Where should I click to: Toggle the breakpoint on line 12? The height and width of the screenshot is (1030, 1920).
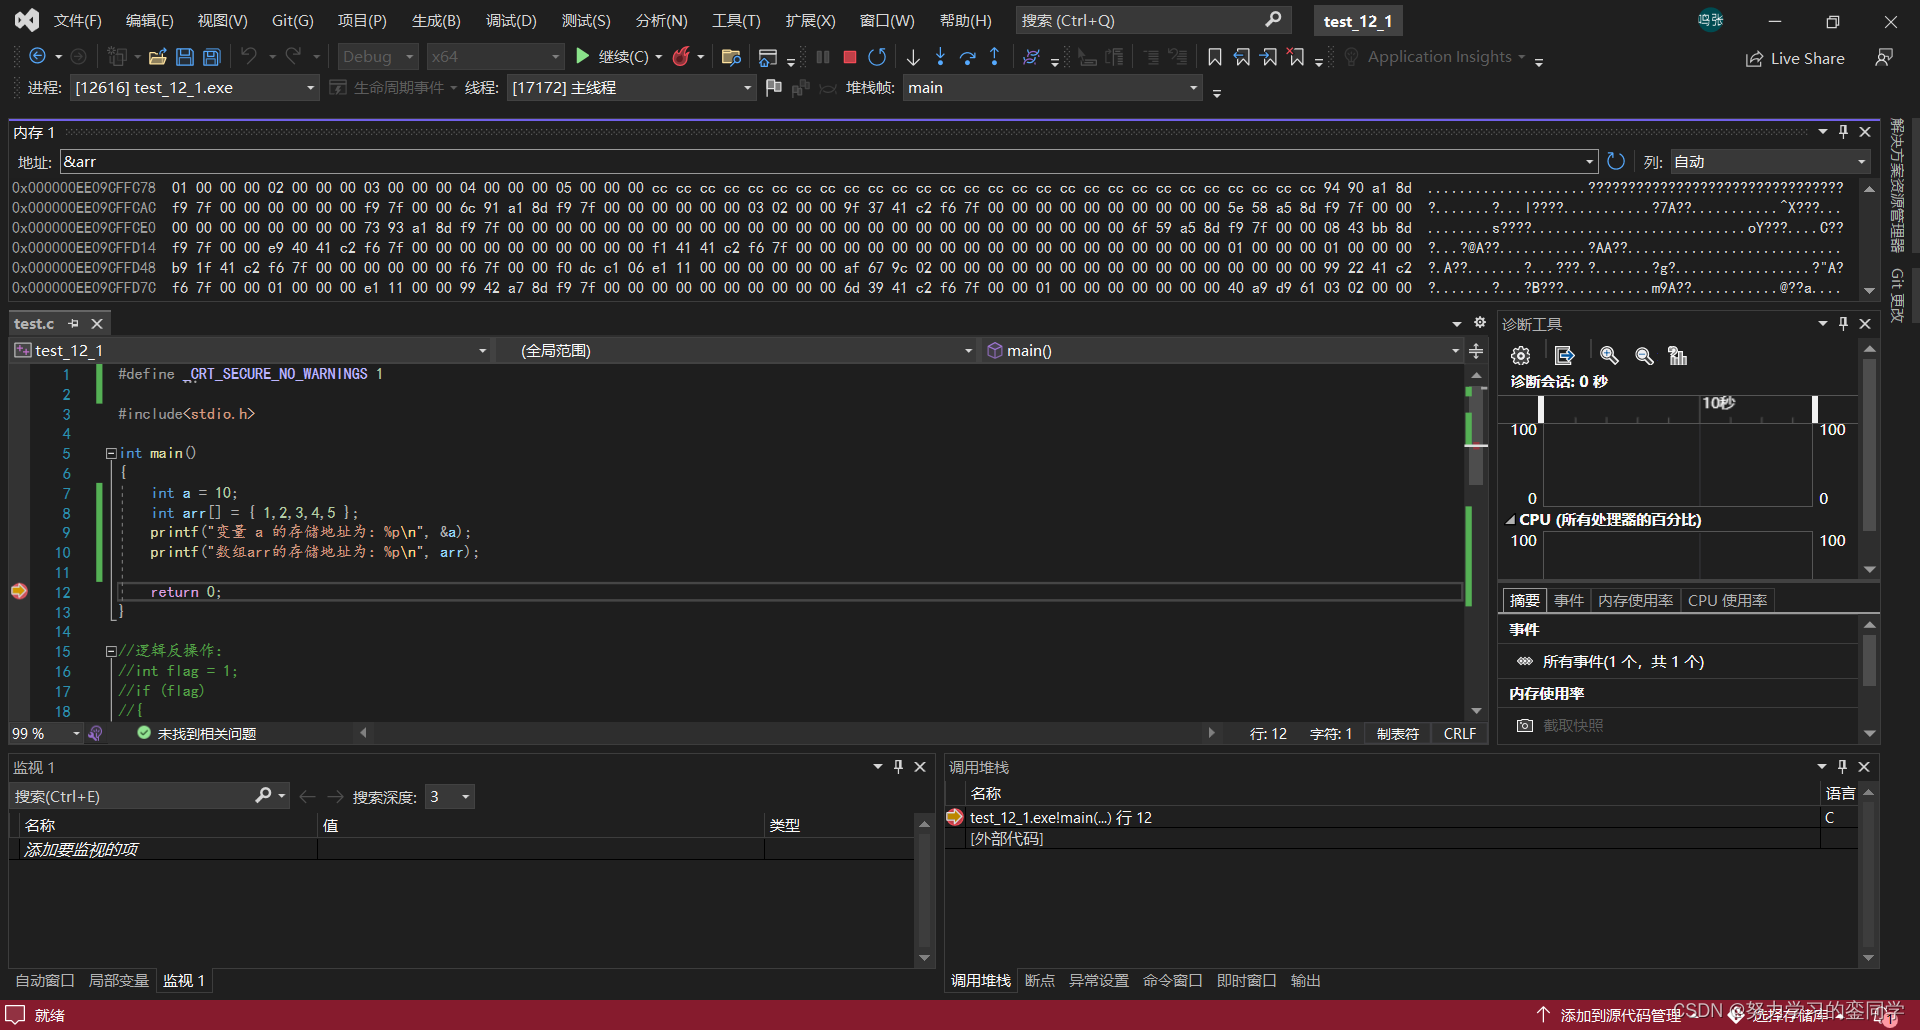pos(19,592)
